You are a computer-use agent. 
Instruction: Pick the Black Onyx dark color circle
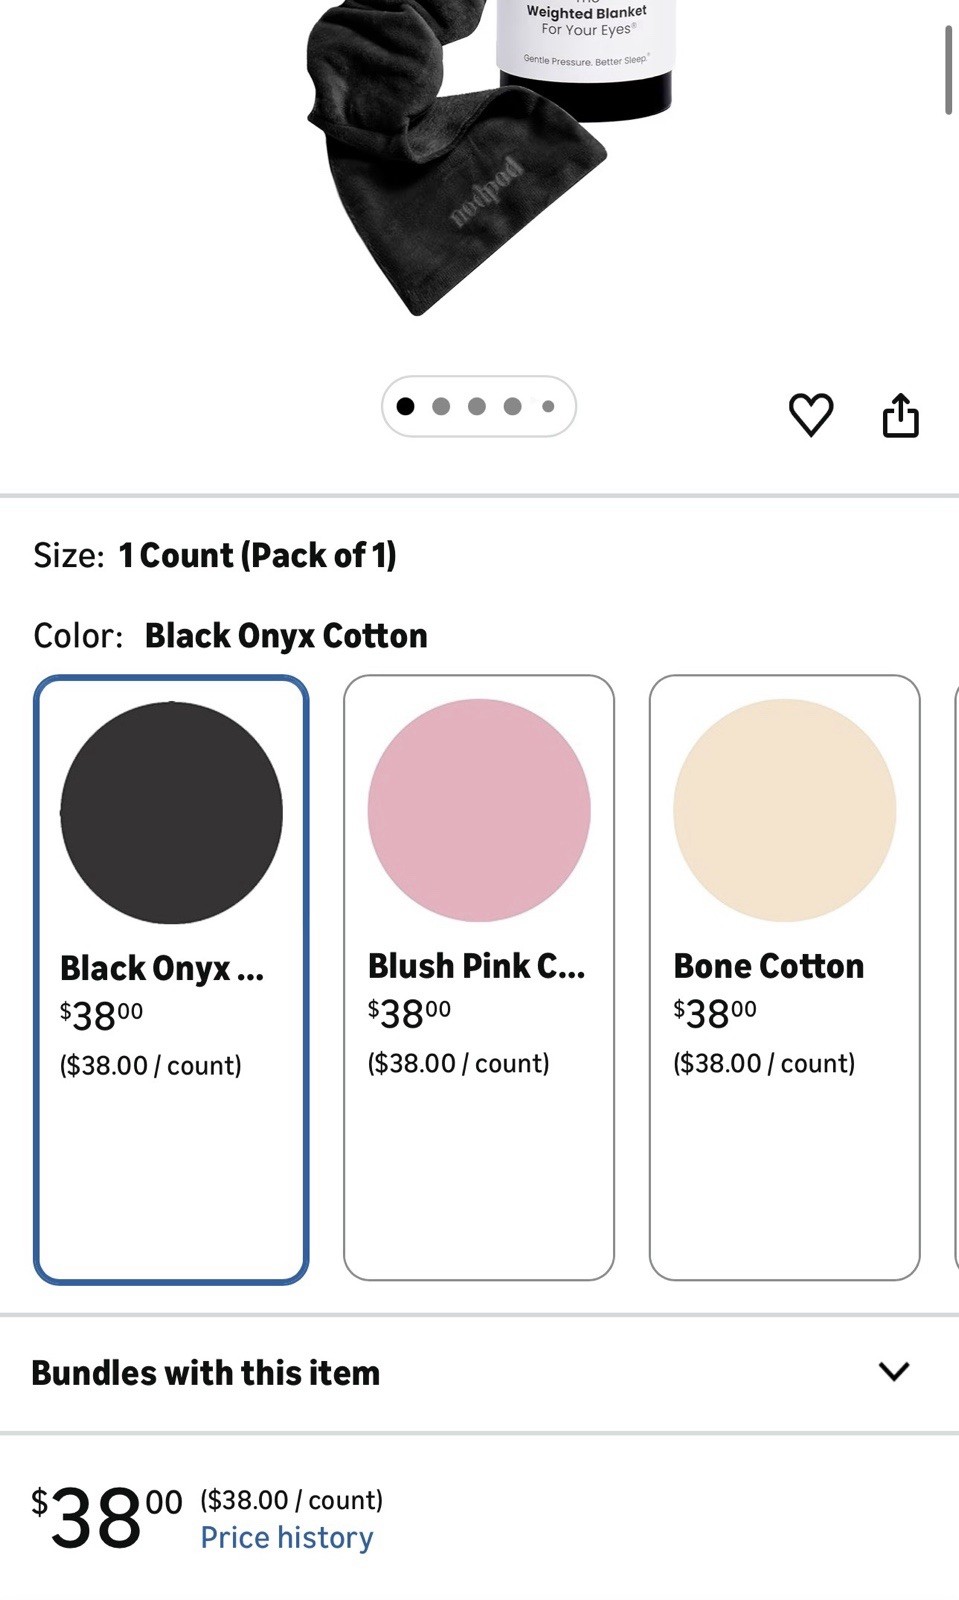pyautogui.click(x=171, y=812)
